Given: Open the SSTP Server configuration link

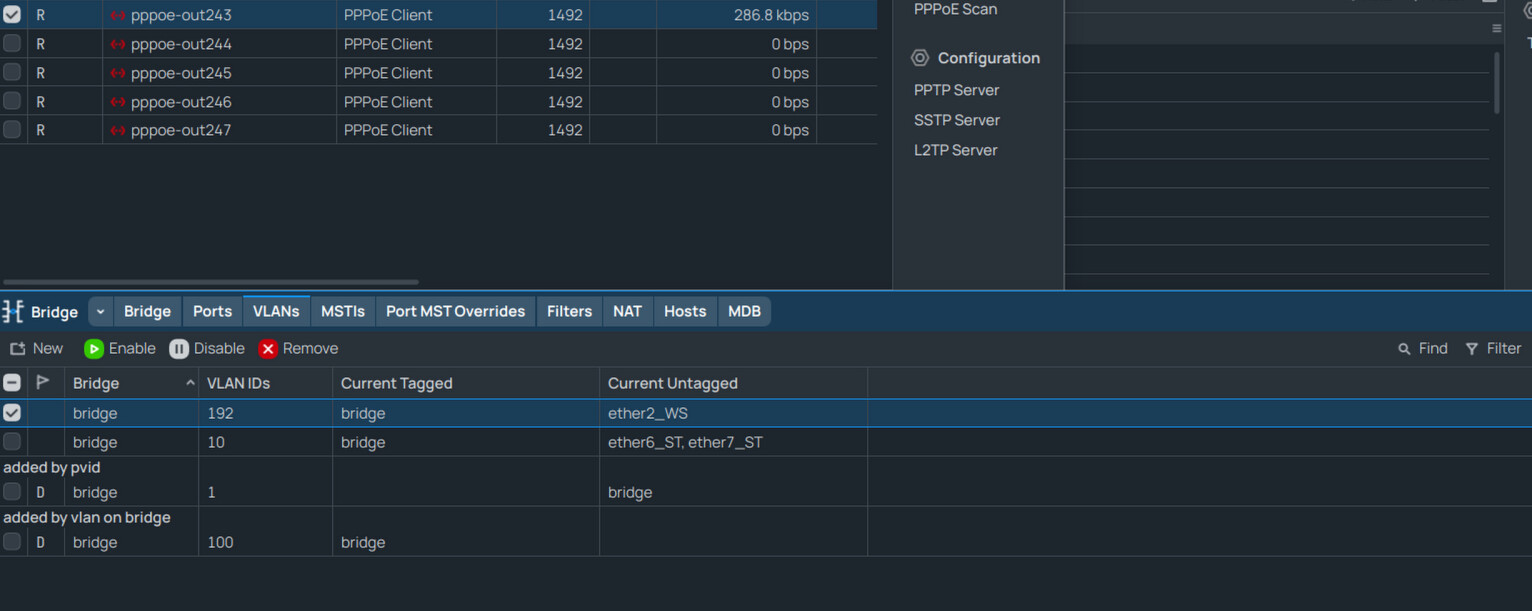Looking at the screenshot, I should click(956, 120).
